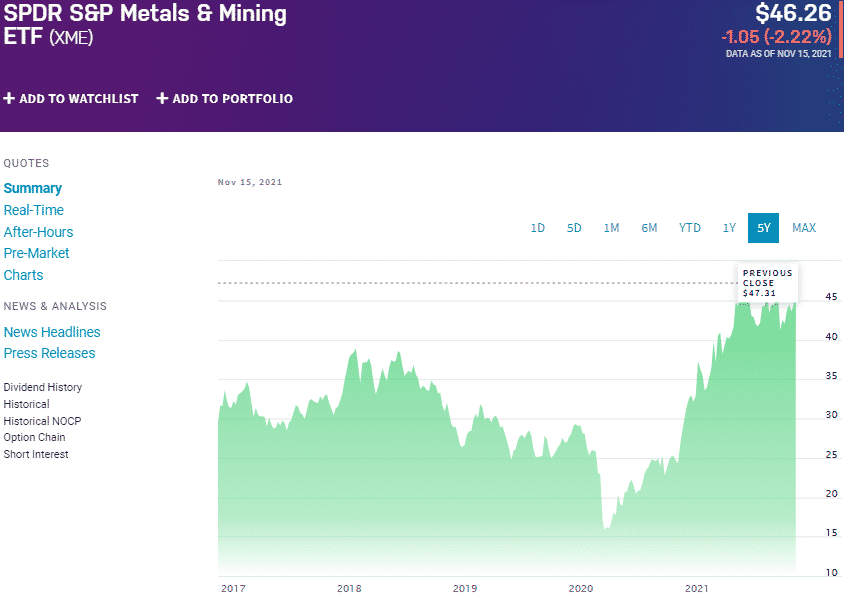Open the Charts section
Viewport: 844px width, 597px height.
(x=23, y=275)
